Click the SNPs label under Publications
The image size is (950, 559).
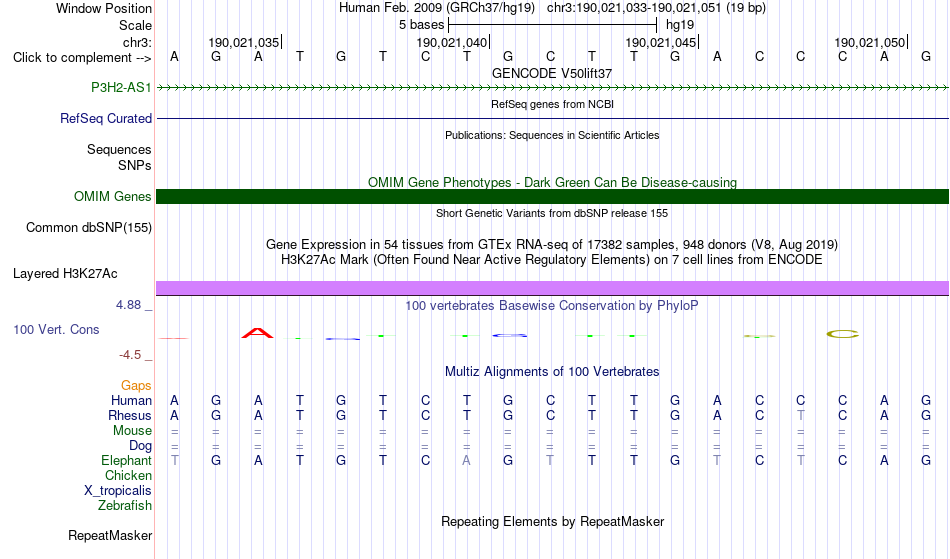[x=135, y=165]
